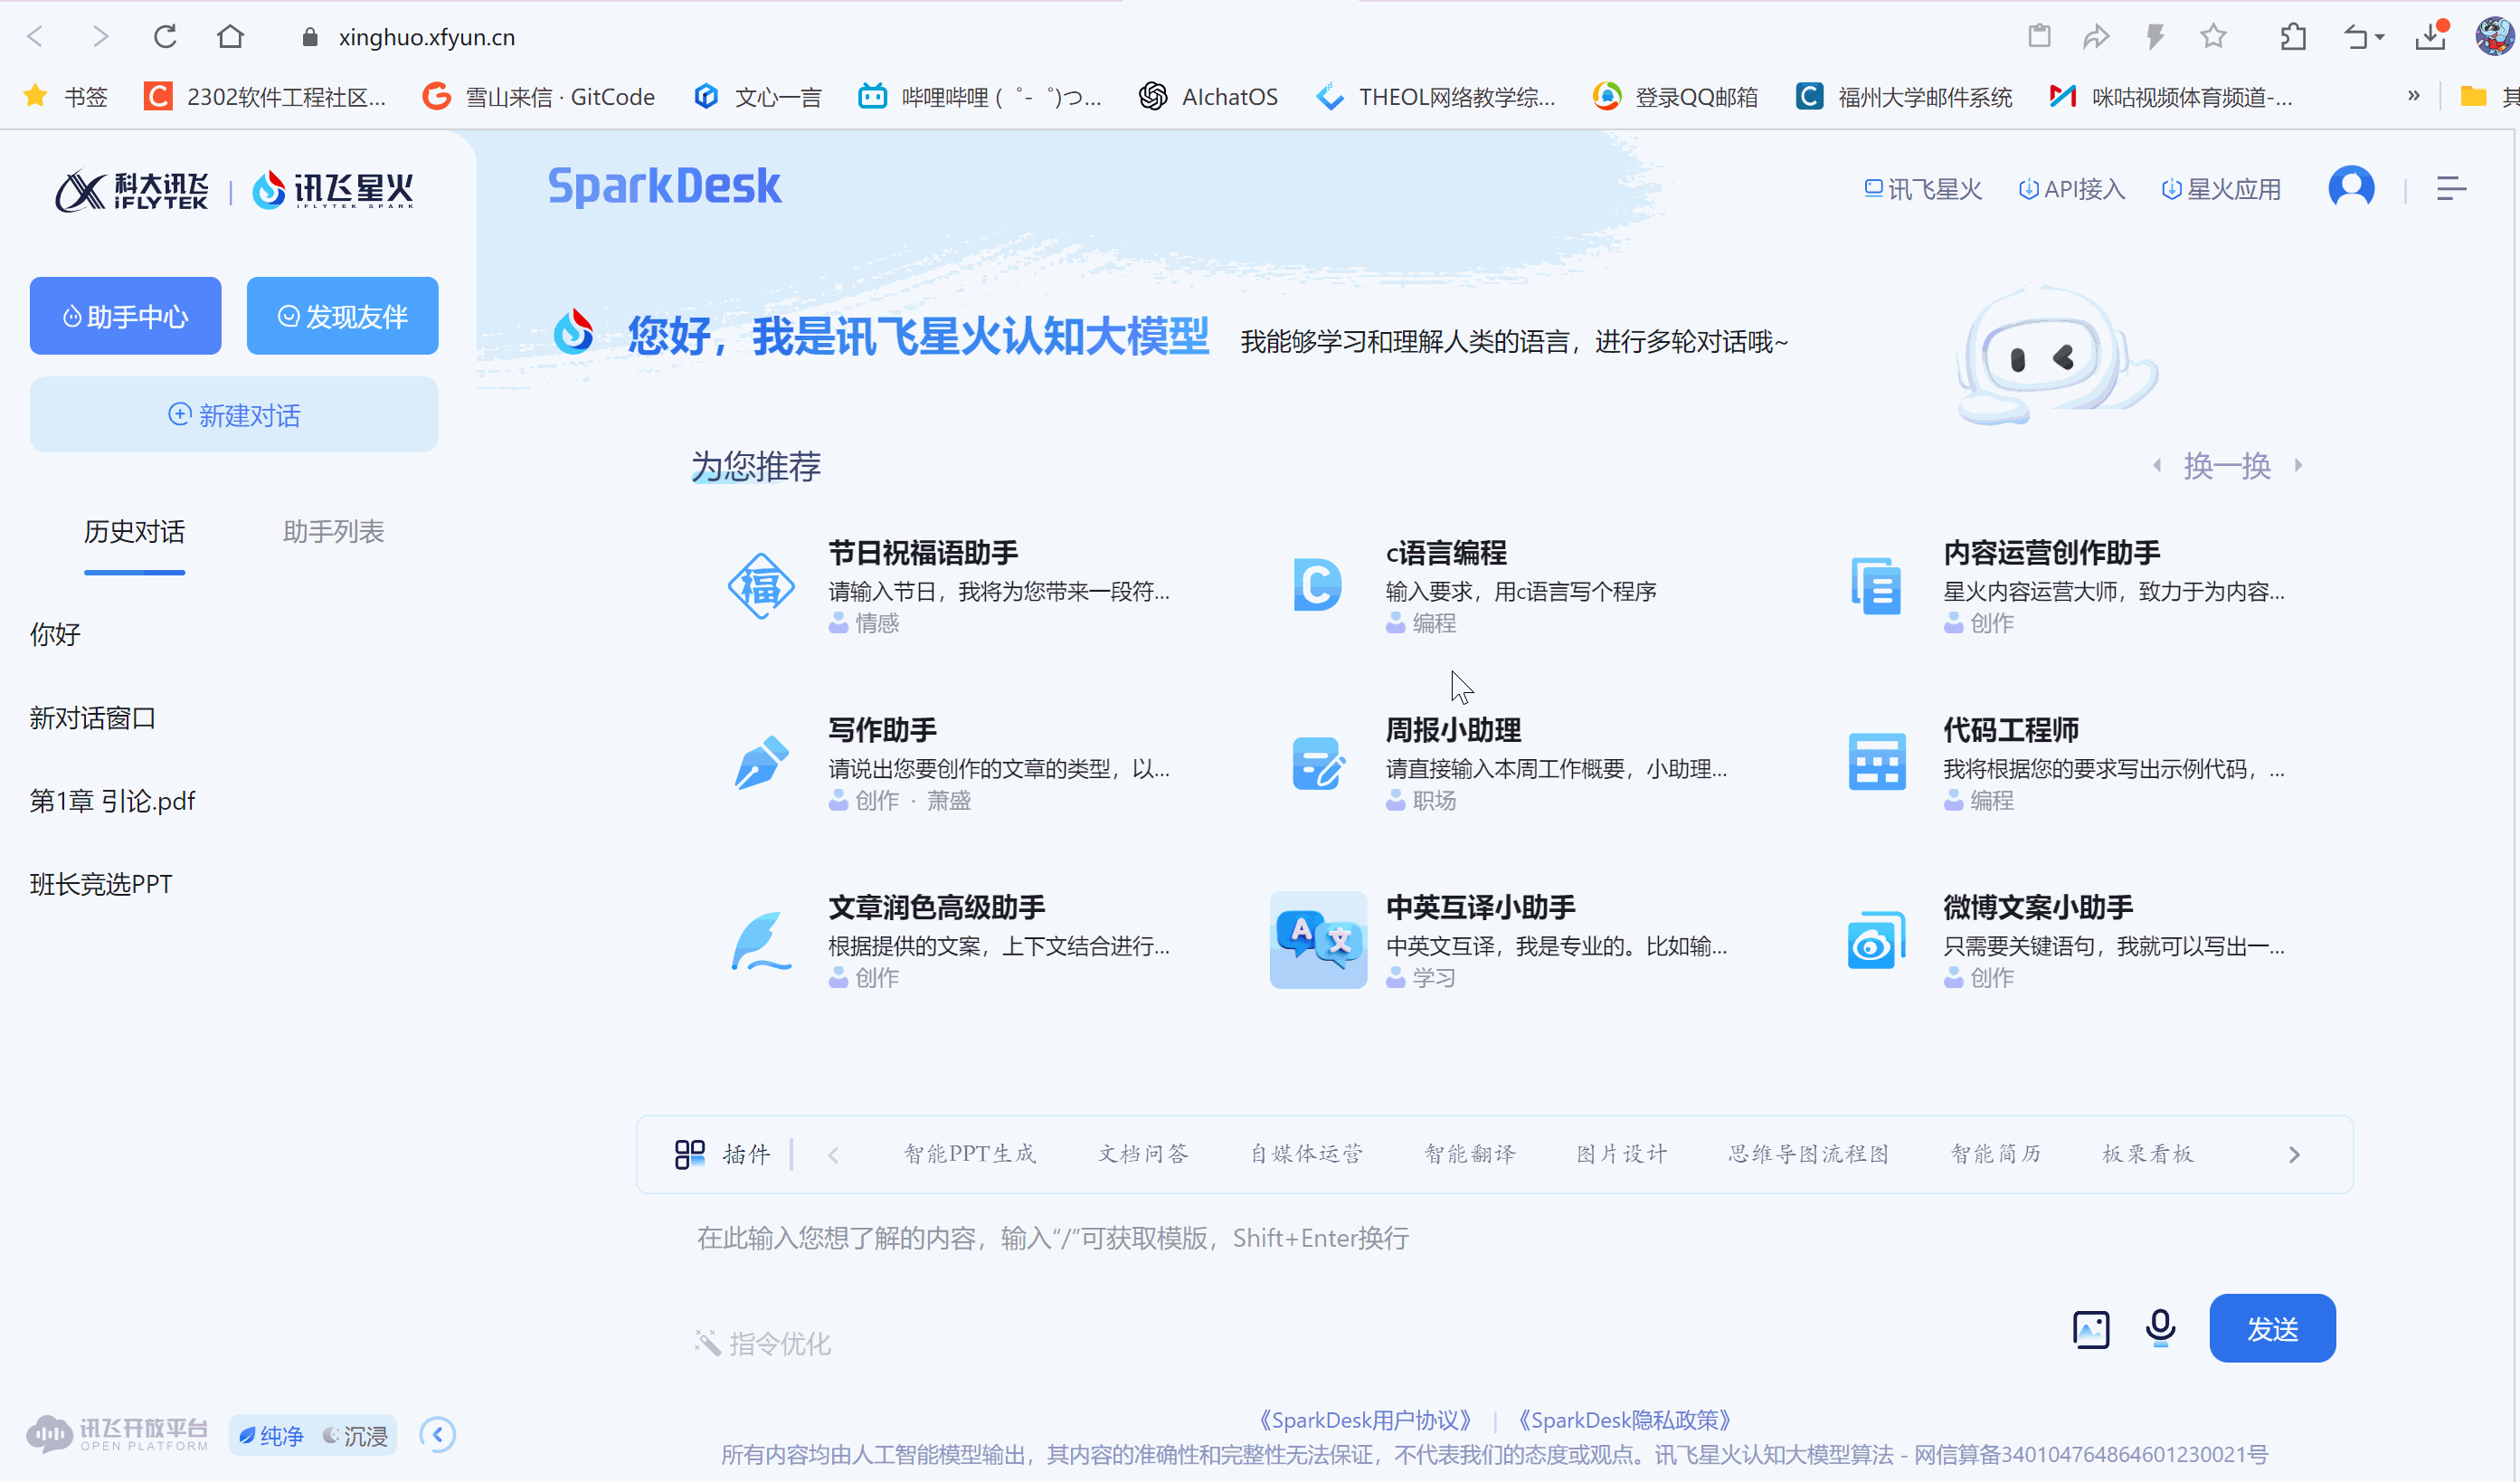Click the 内容运营创作助手 document icon
Screen dimensions: 2520x1482
tap(1876, 586)
